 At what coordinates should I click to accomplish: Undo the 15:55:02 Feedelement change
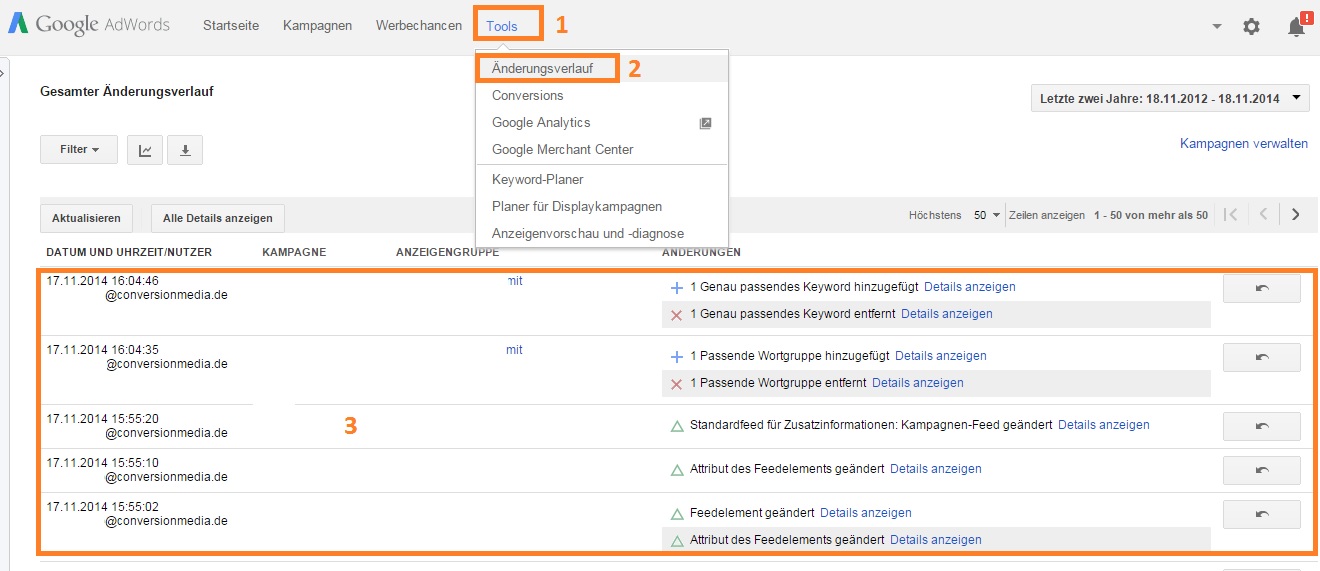click(1261, 514)
